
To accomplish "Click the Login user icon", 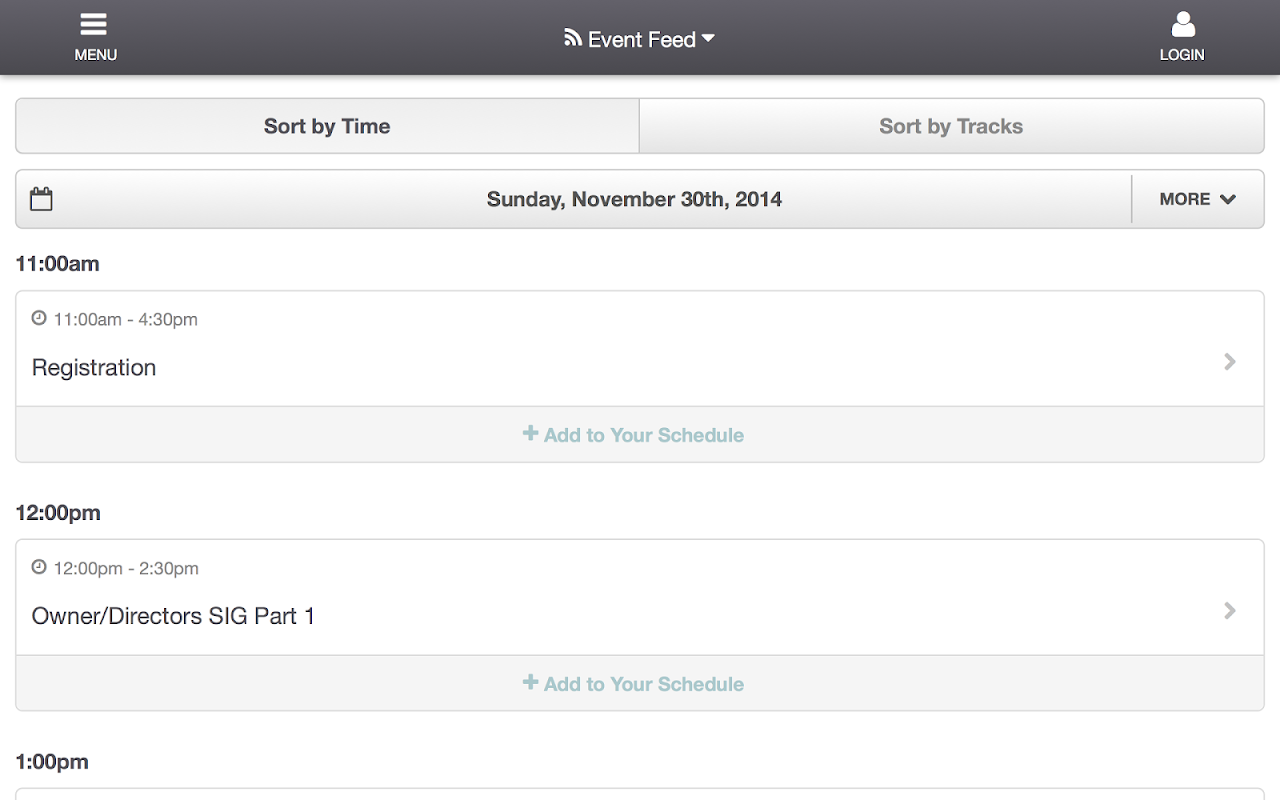I will 1182,26.
